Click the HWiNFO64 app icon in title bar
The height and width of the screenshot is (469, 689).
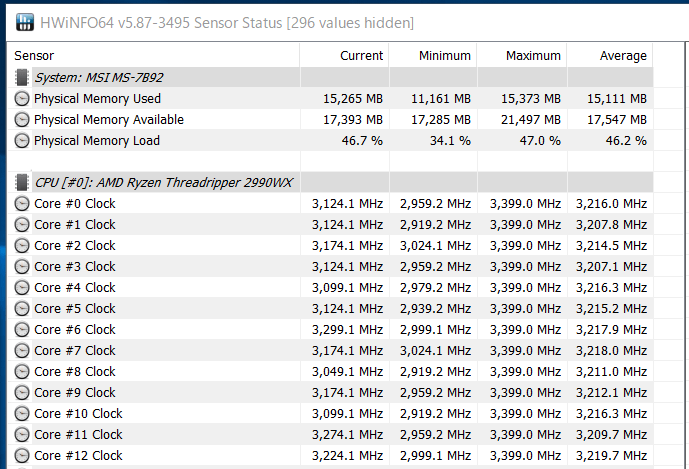pos(25,22)
